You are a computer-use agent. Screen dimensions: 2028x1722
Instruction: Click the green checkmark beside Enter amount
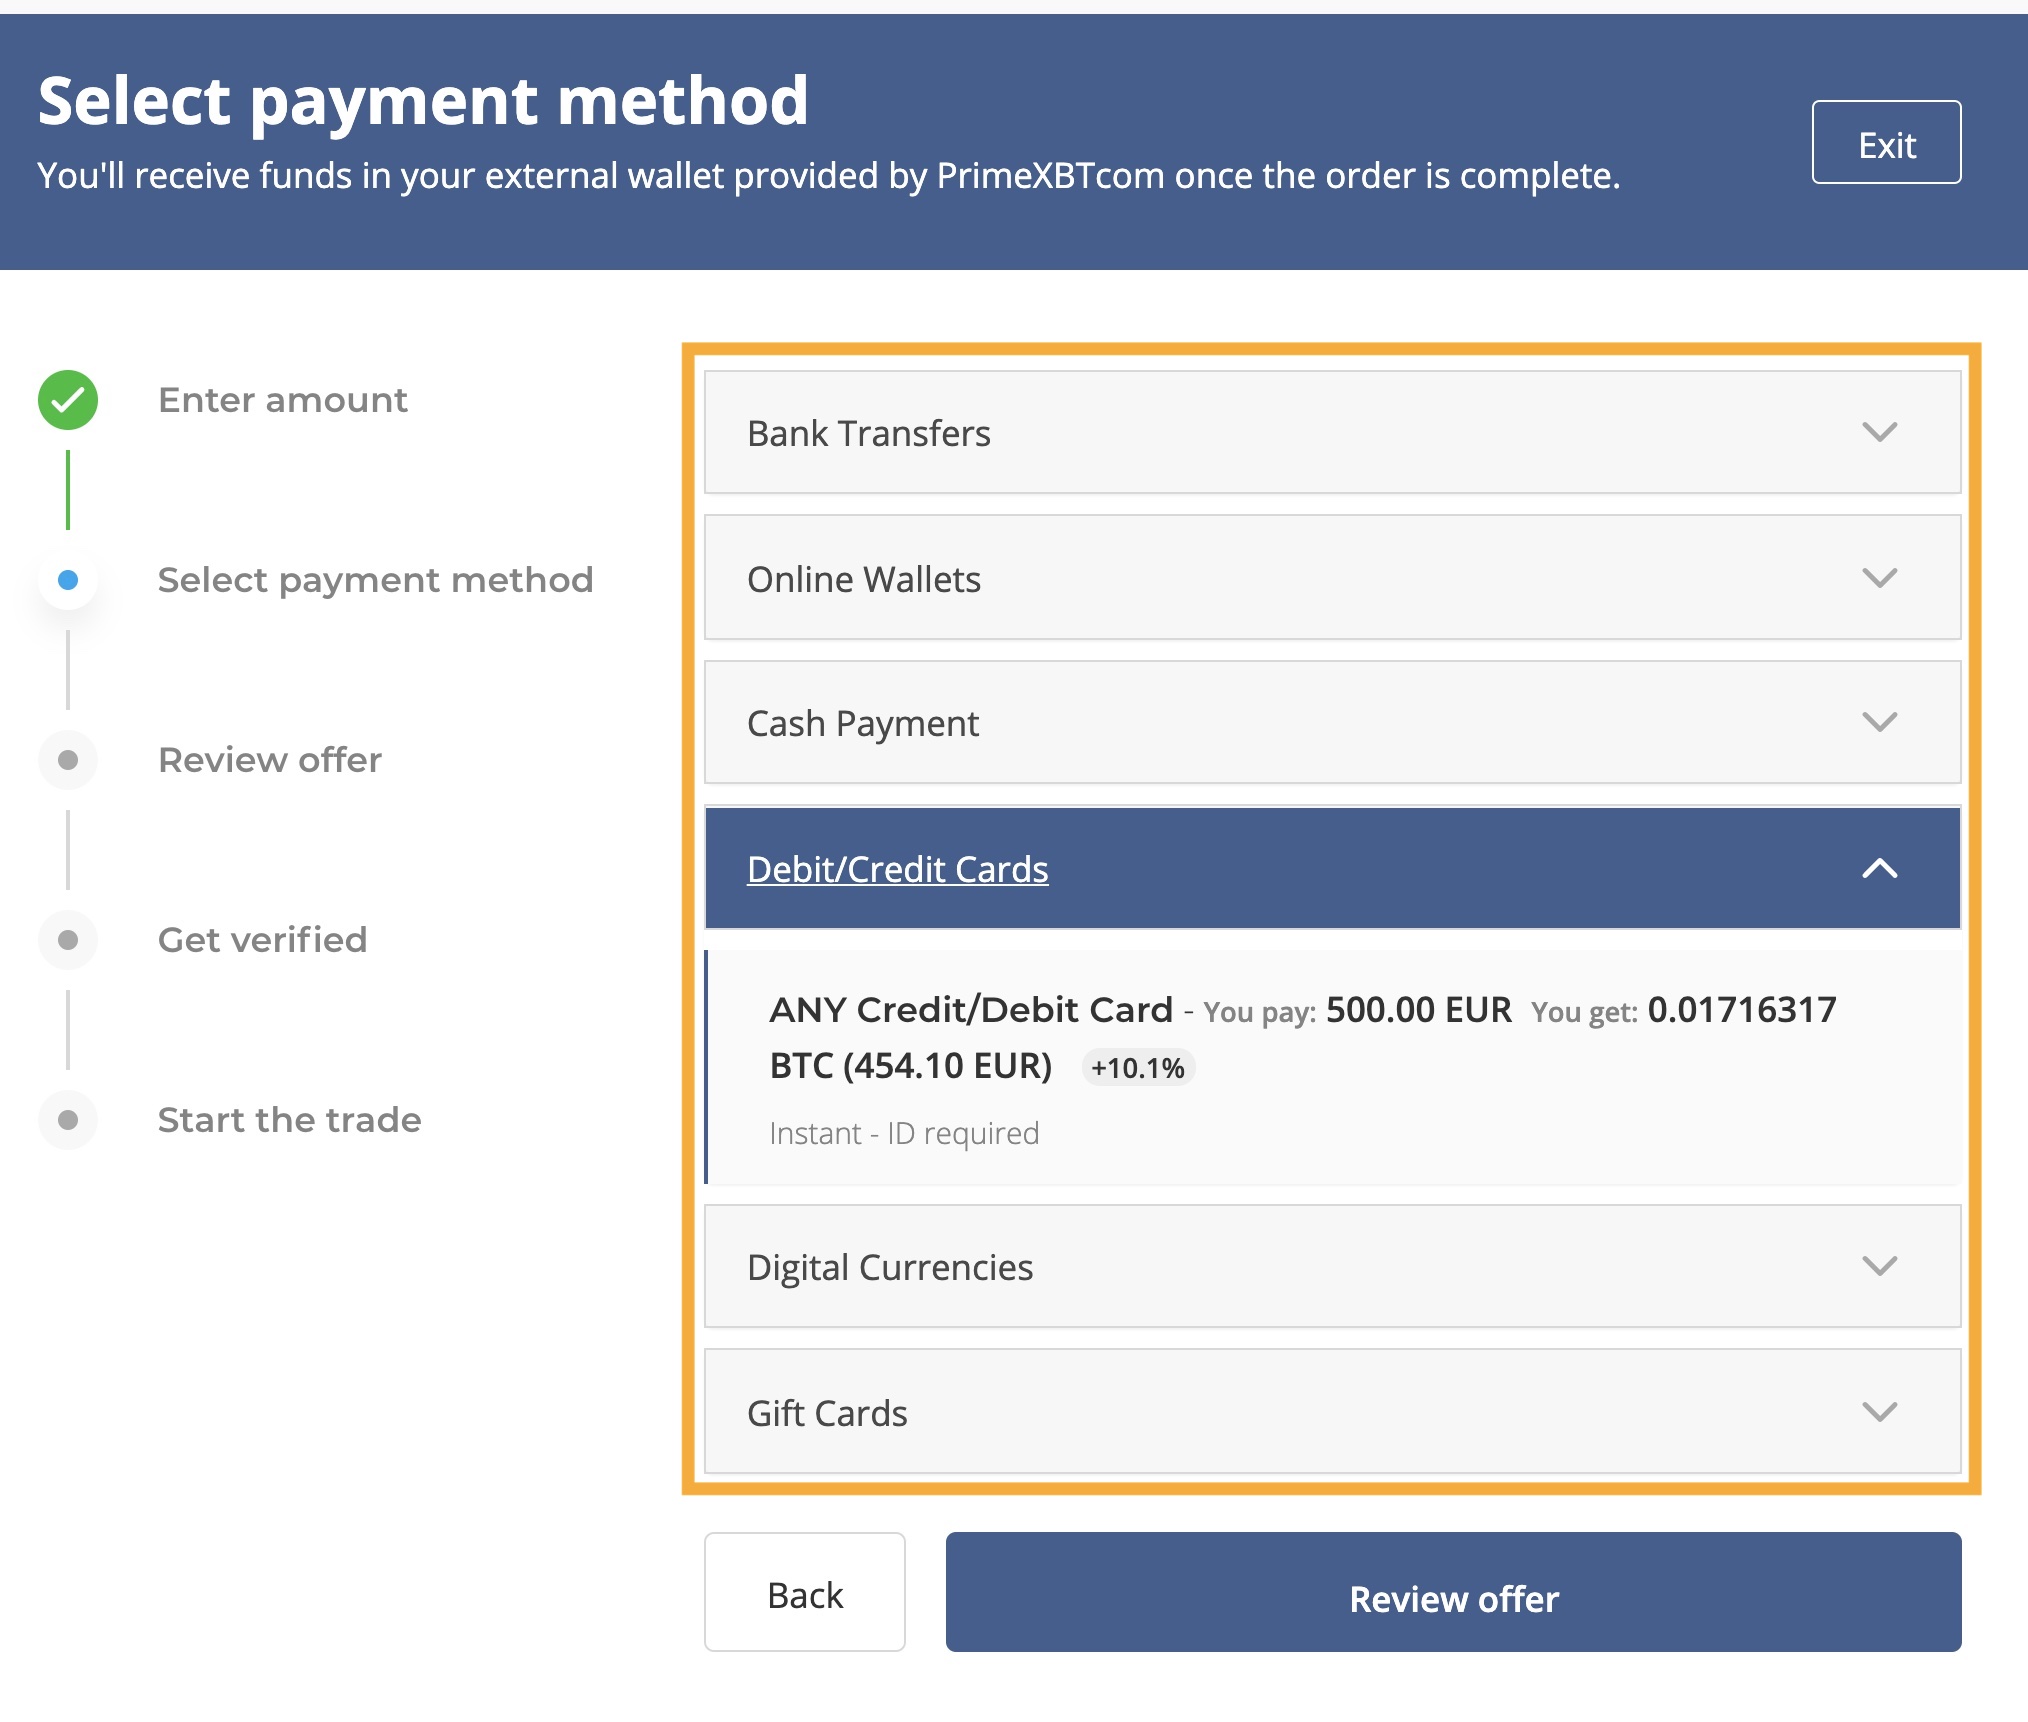tap(68, 400)
